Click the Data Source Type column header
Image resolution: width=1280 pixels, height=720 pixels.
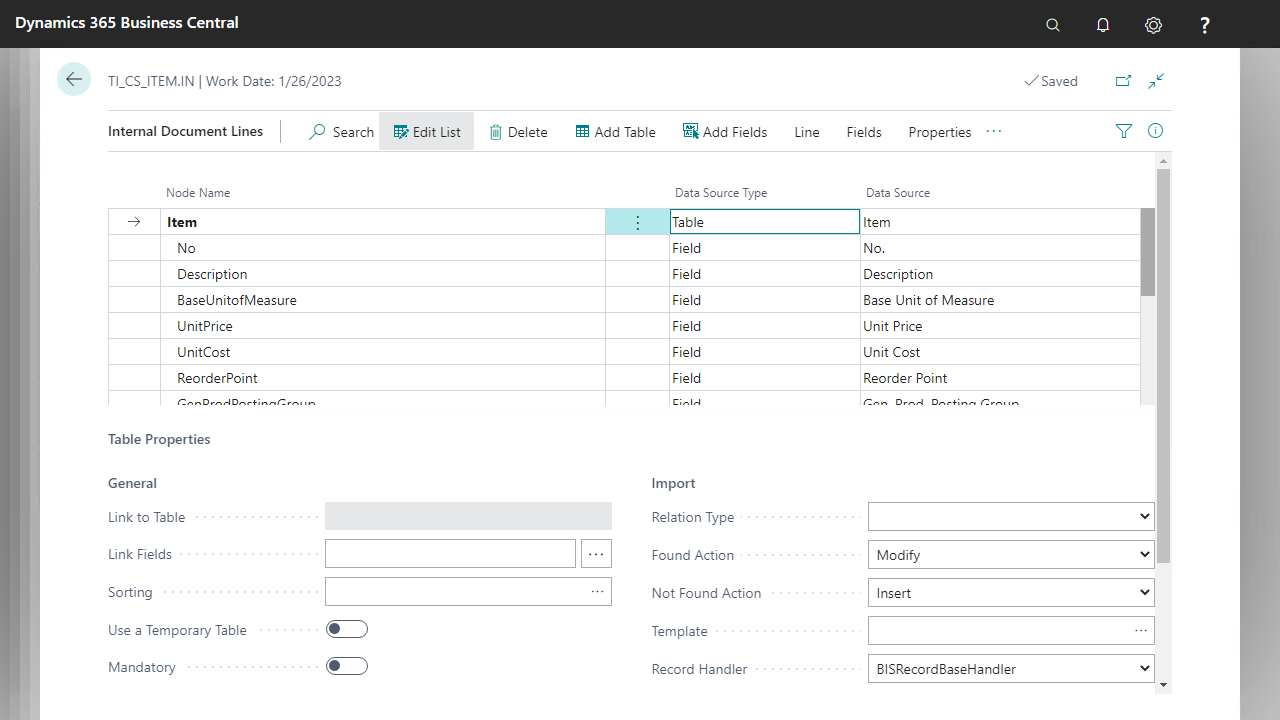721,193
